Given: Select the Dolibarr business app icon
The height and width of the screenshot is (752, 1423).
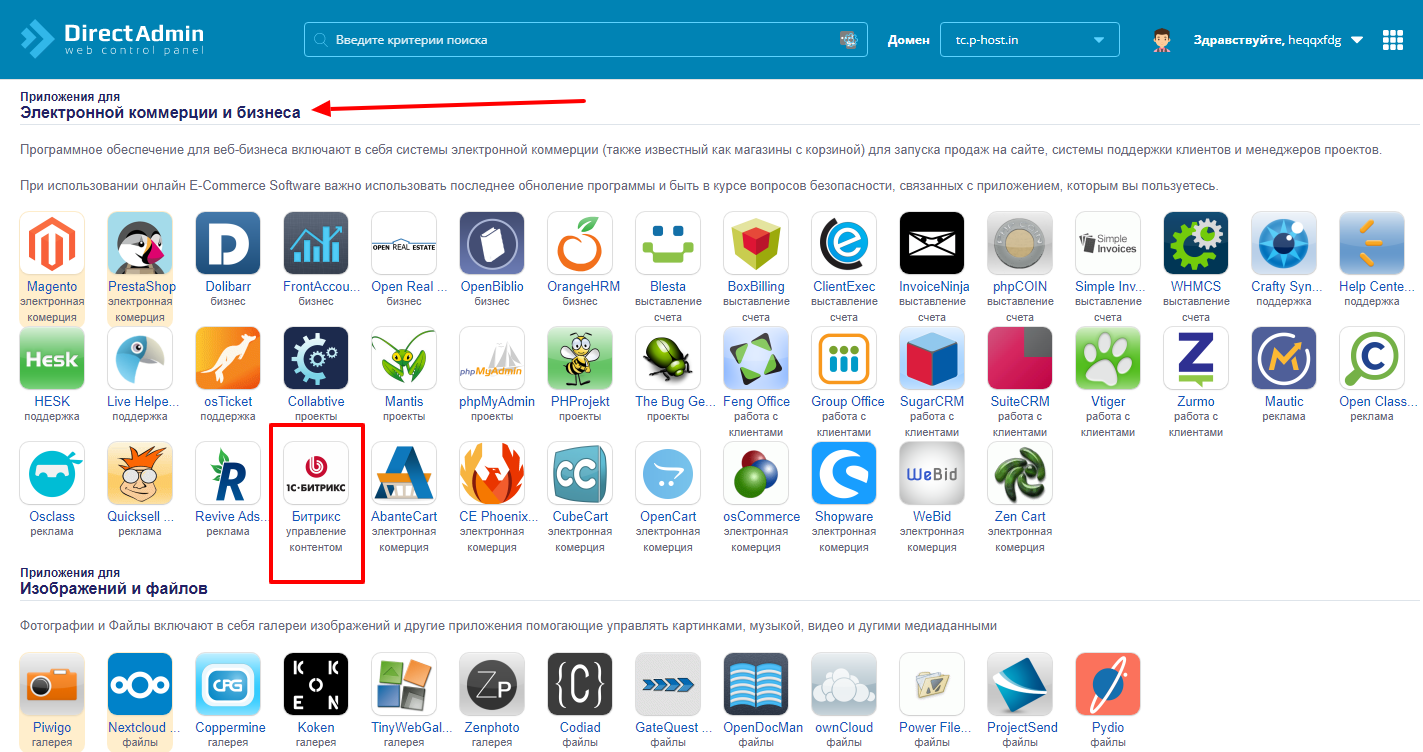Looking at the screenshot, I should point(228,243).
